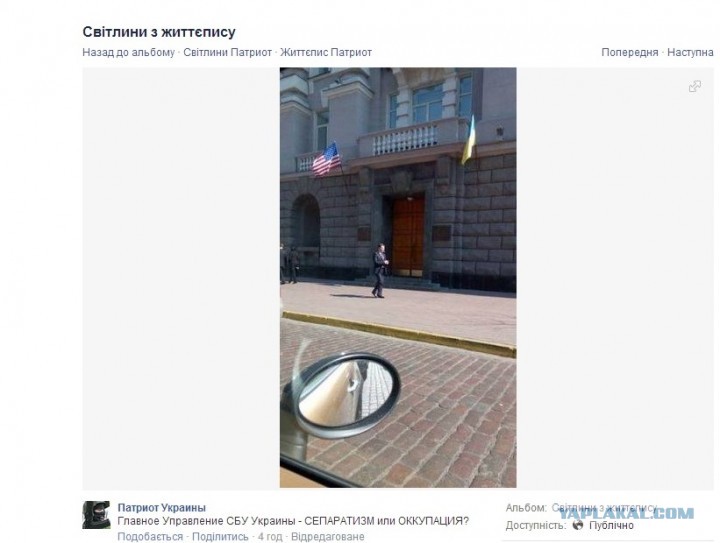Open the Світлини з життєпису album link
The height and width of the screenshot is (543, 720).
pyautogui.click(x=604, y=508)
